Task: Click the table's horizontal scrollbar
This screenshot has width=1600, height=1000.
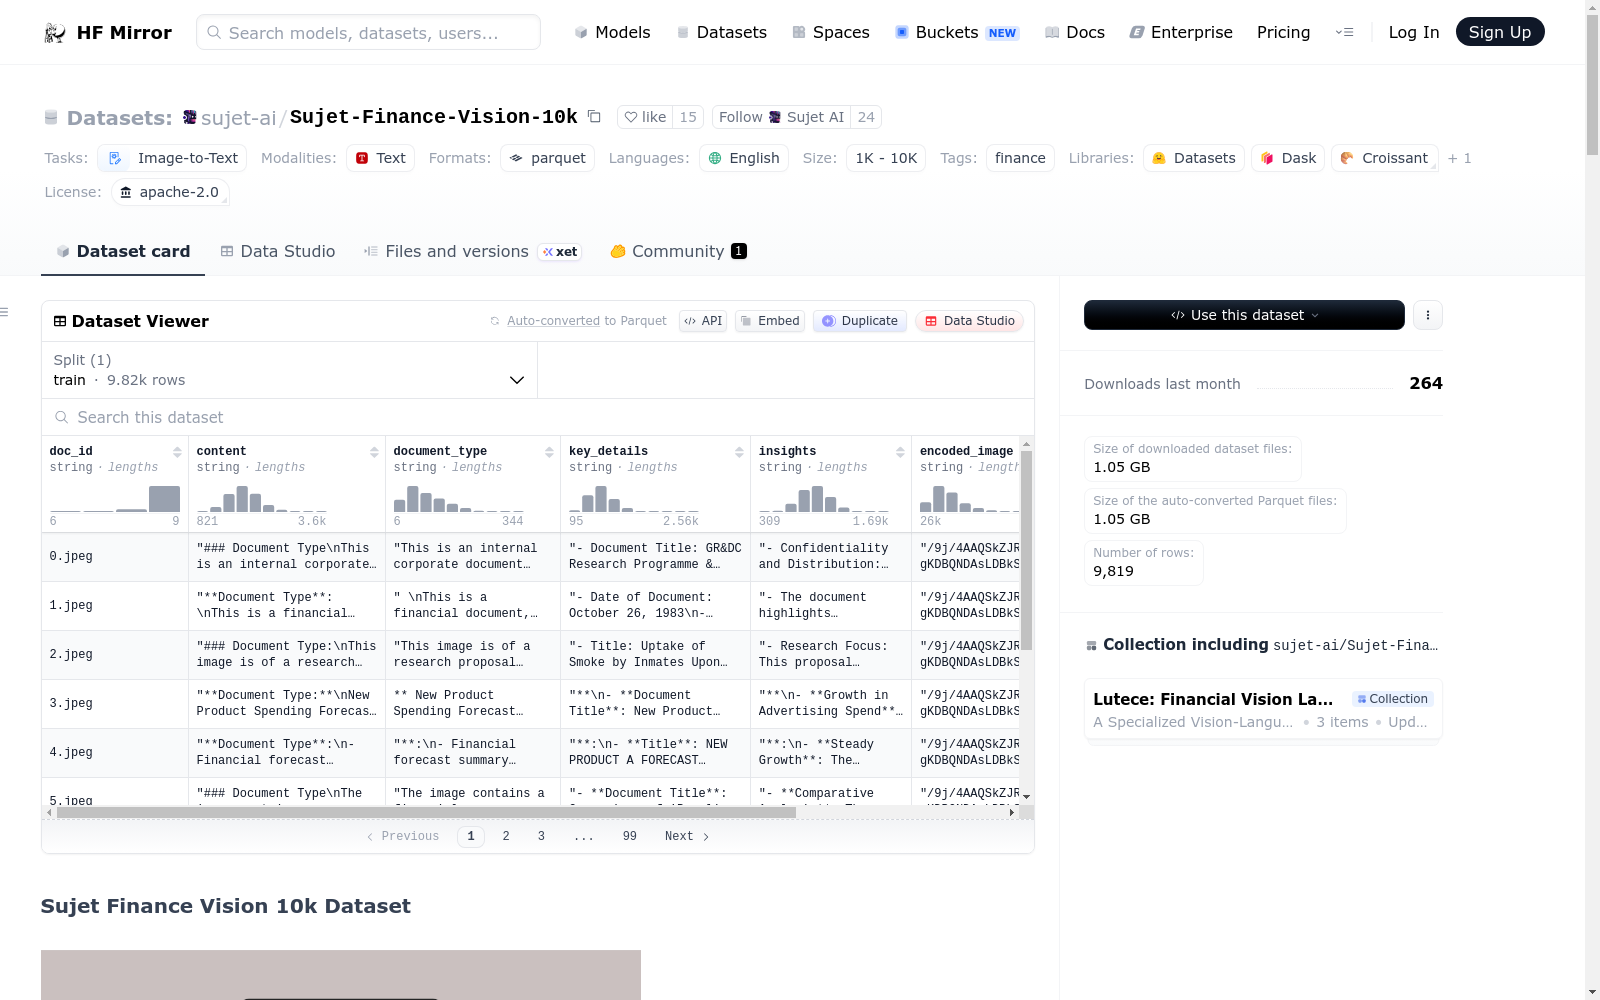Action: [426, 813]
